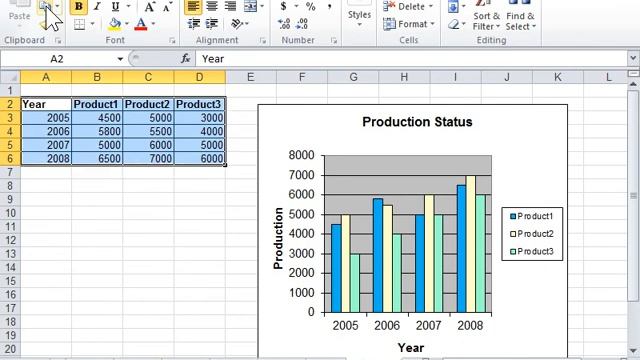
Task: Select row 10 header
Action: [10, 213]
